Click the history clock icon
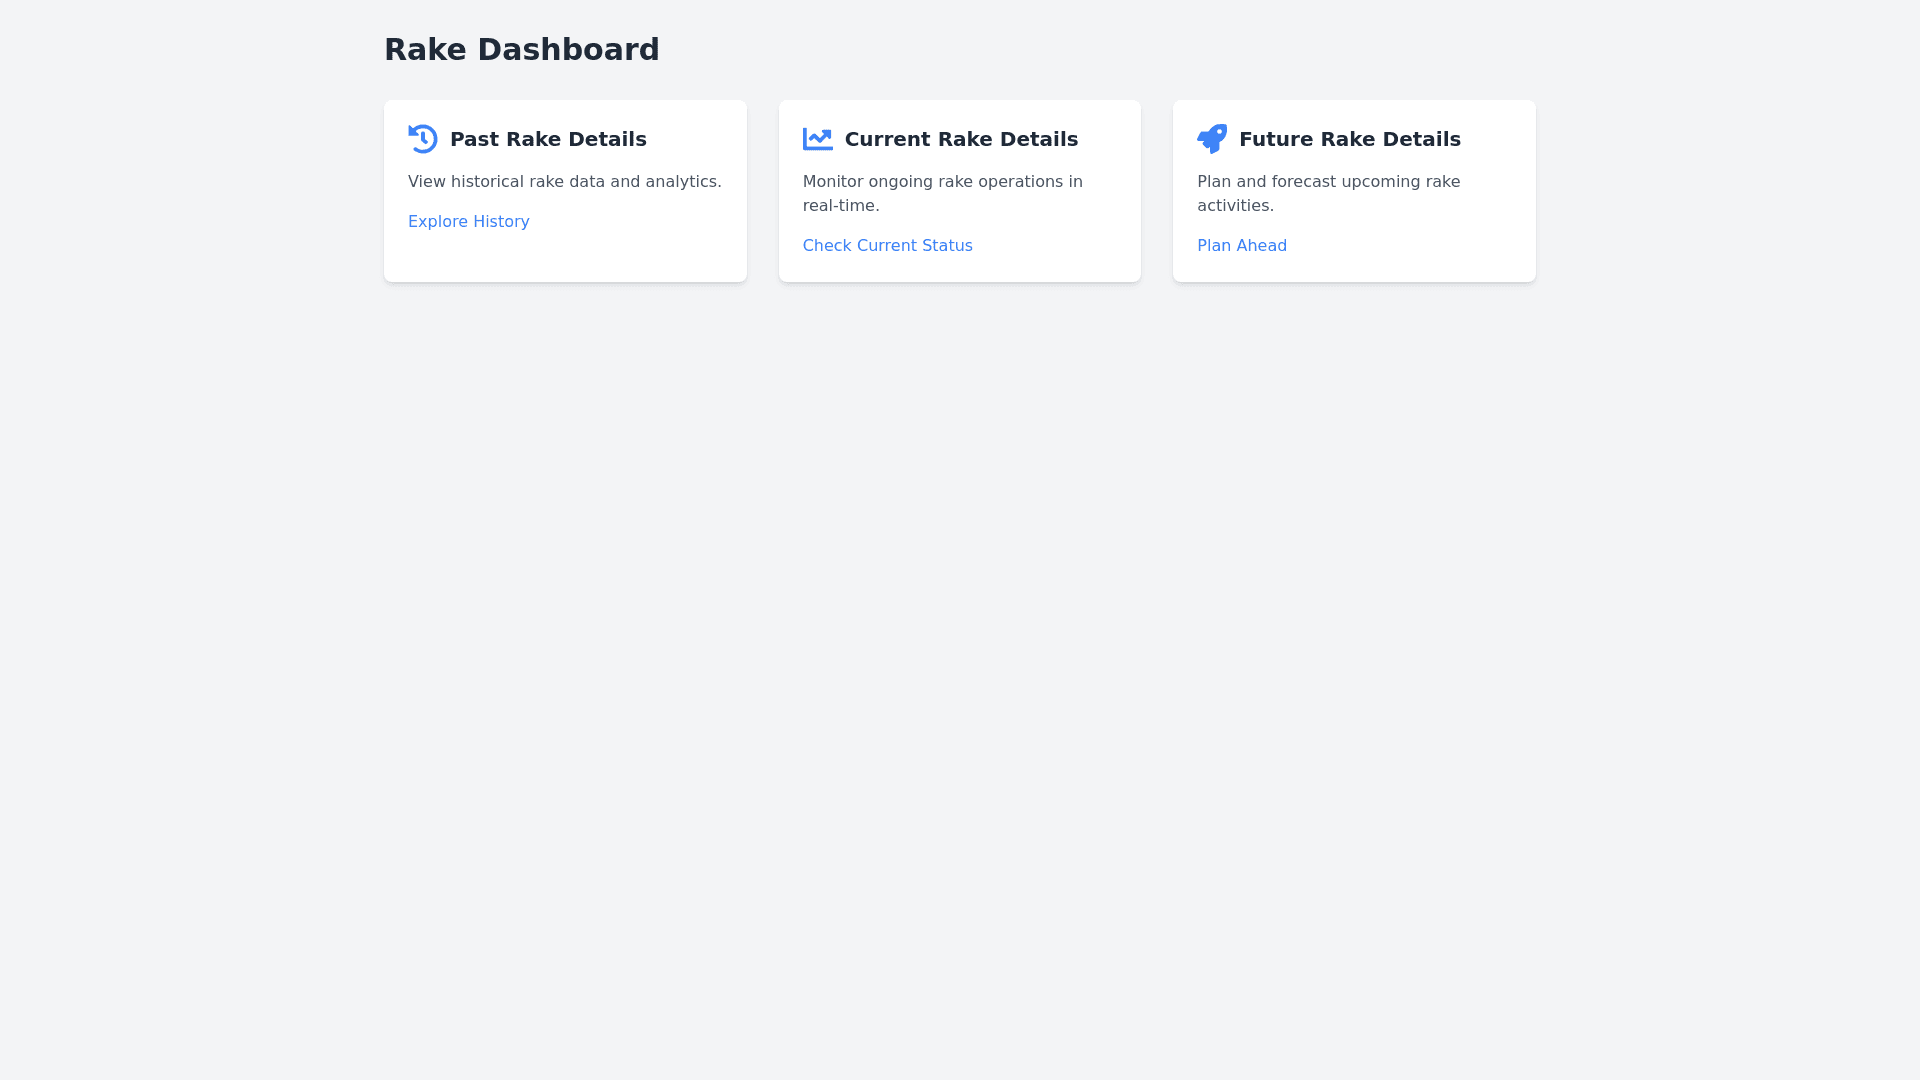 [423, 139]
